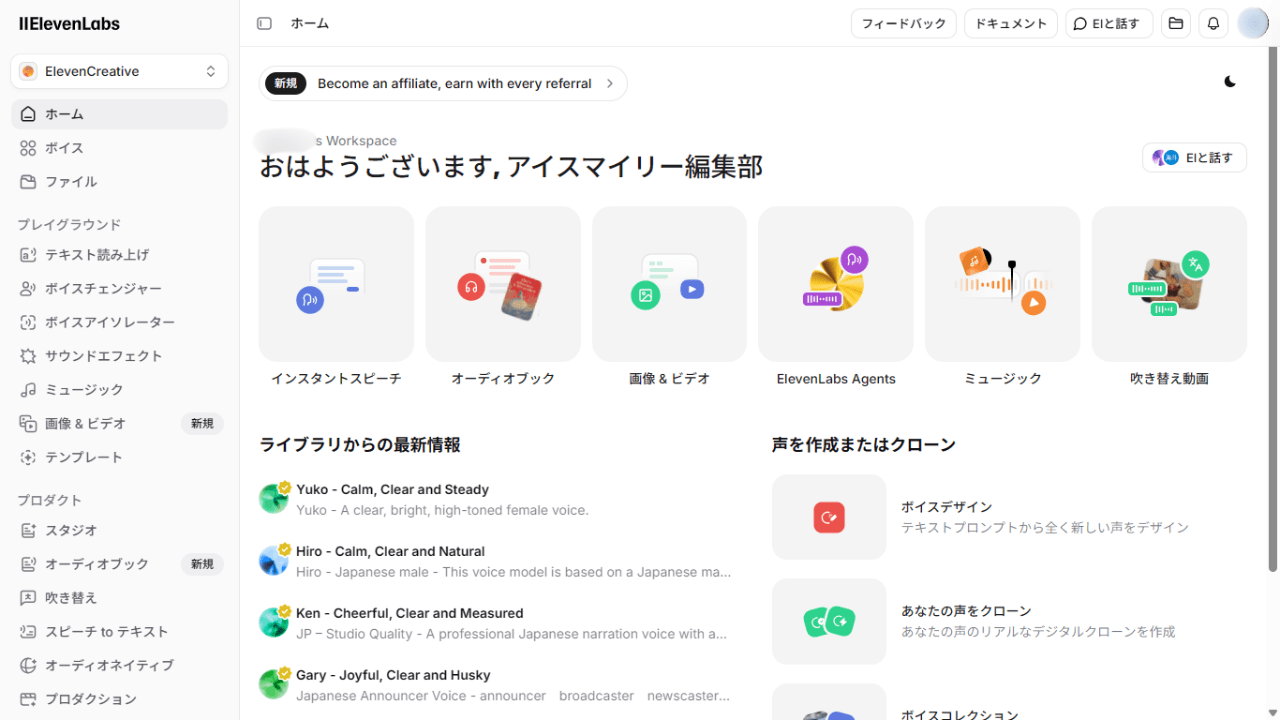Open the folder icon in top bar
The height and width of the screenshot is (720, 1280).
(x=1175, y=23)
